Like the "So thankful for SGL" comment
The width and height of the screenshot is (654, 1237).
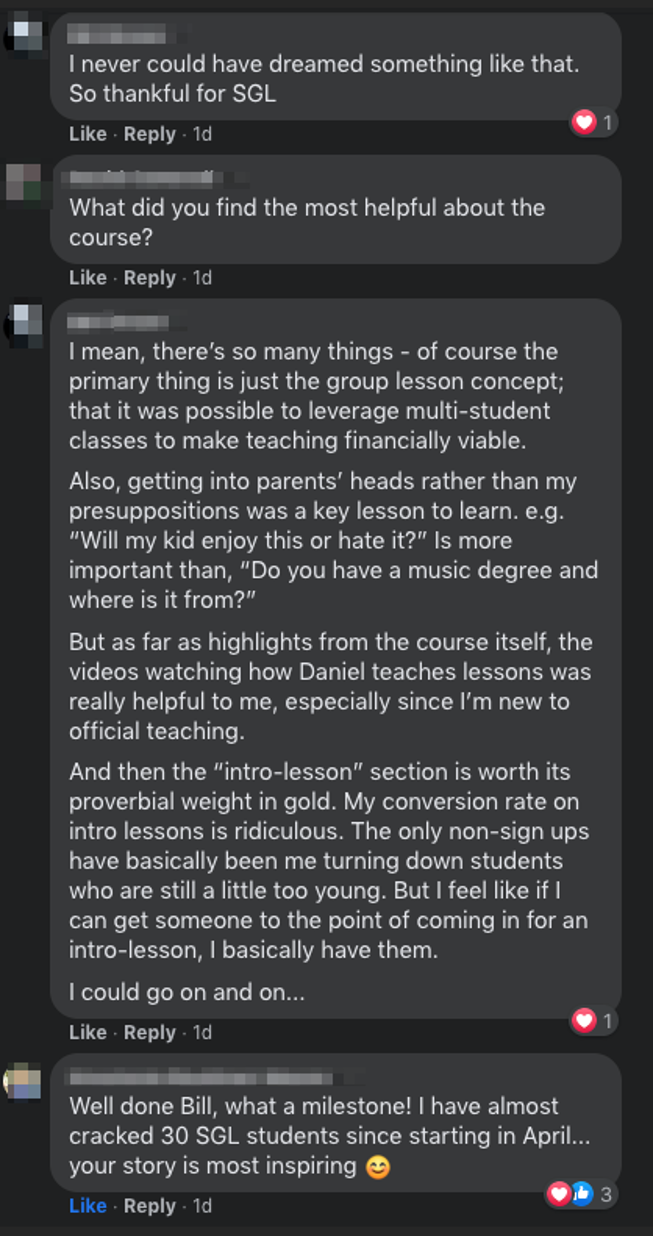(88, 134)
